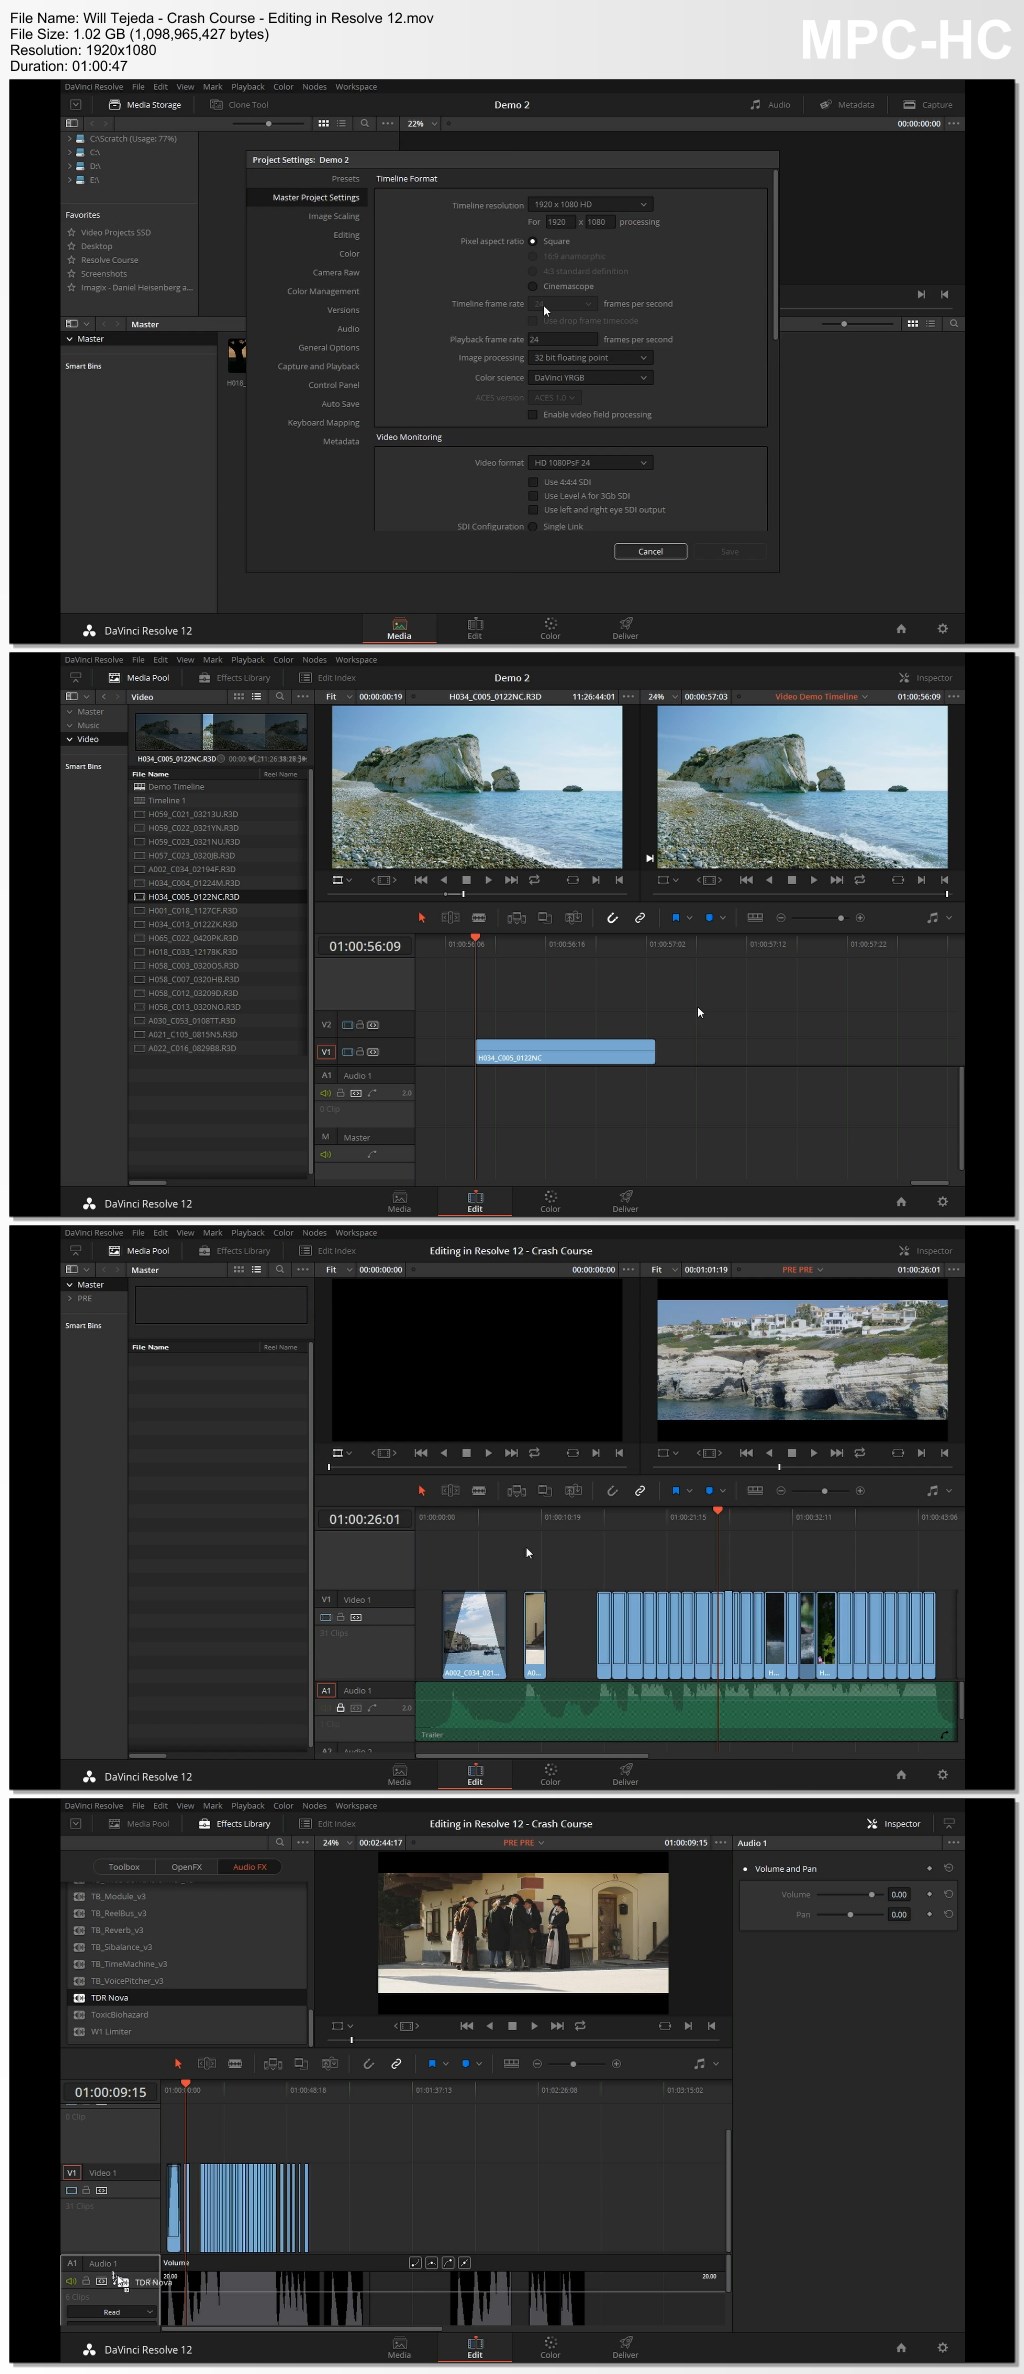Open the Timeline resolution 1920 x 1080 HD dropdown
Image resolution: width=1024 pixels, height=2374 pixels.
tap(591, 204)
